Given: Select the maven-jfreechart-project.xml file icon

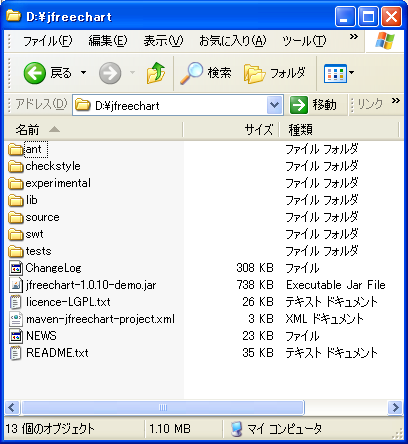Looking at the screenshot, I should coord(16,319).
